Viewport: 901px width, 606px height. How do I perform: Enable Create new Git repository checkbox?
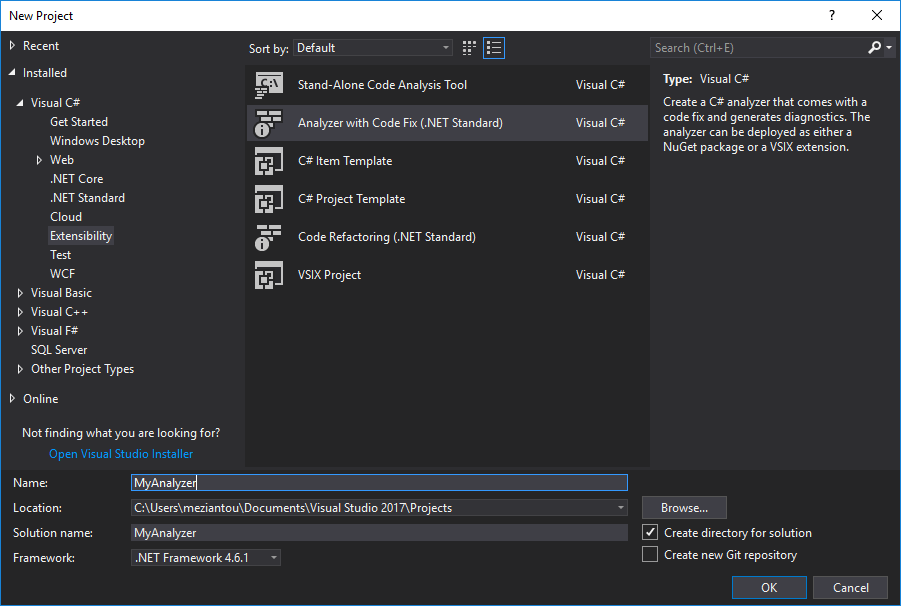[650, 554]
